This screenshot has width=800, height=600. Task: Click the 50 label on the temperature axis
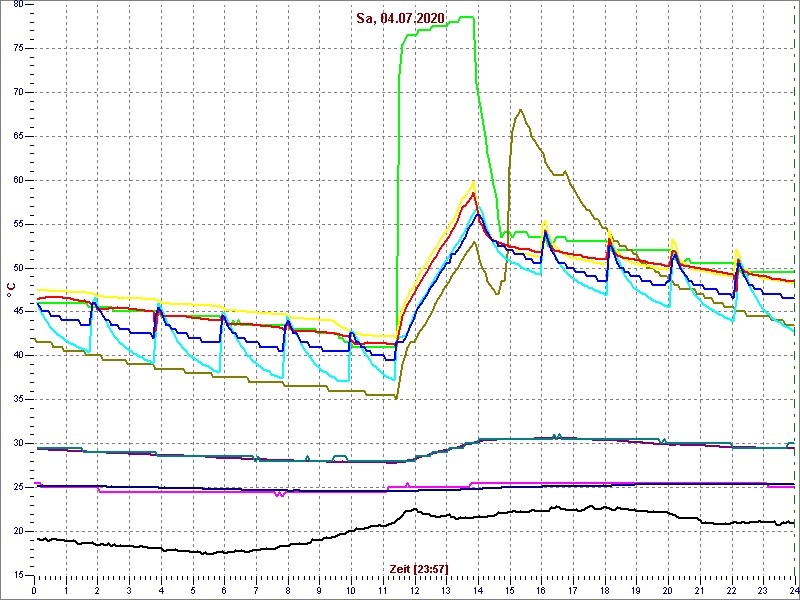19,268
